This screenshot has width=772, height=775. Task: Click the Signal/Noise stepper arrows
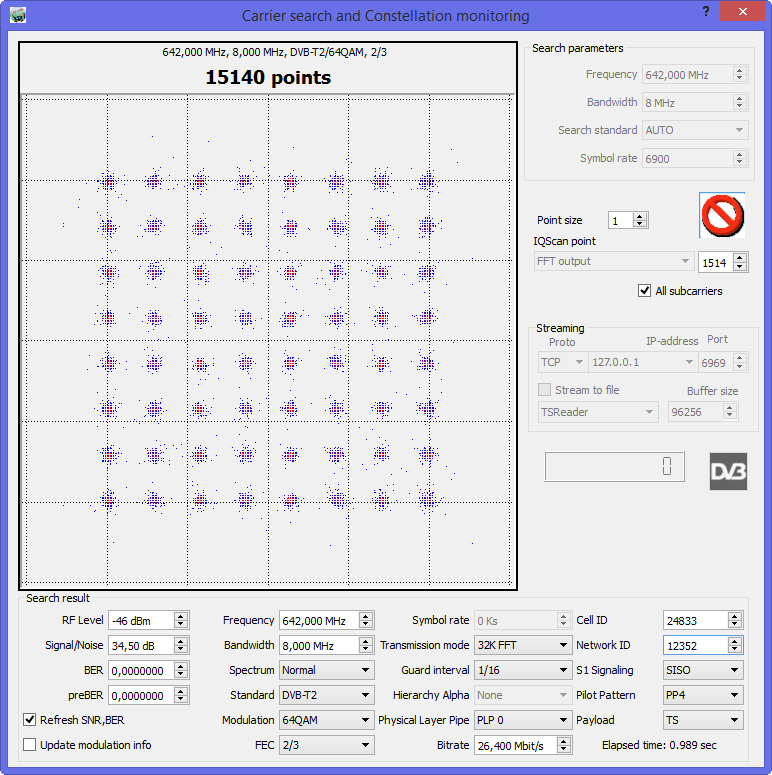[x=180, y=645]
